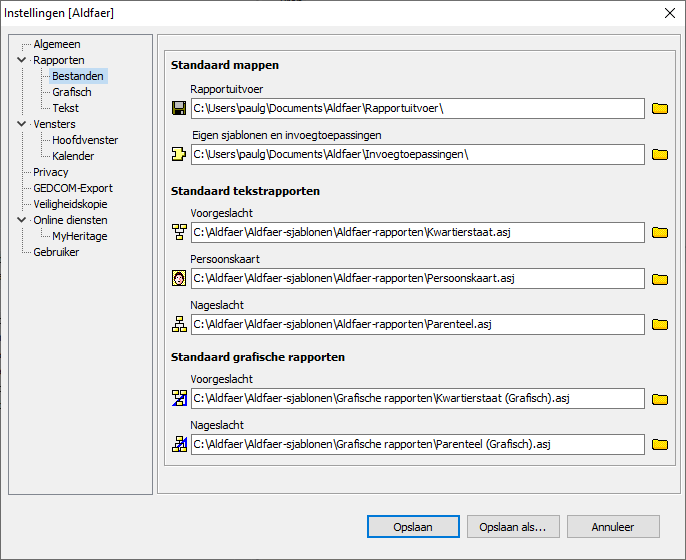Viewport: 686px width, 560px height.
Task: Browse for Kwartierstaat (Grafisch).asj file
Action: click(x=659, y=399)
